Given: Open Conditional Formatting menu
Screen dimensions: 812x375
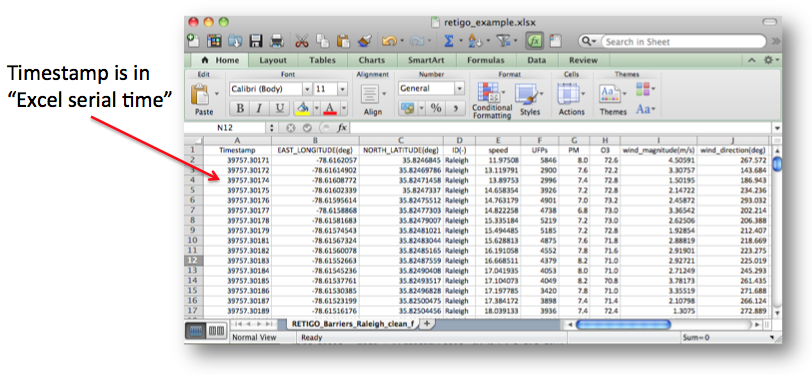Looking at the screenshot, I should point(492,100).
